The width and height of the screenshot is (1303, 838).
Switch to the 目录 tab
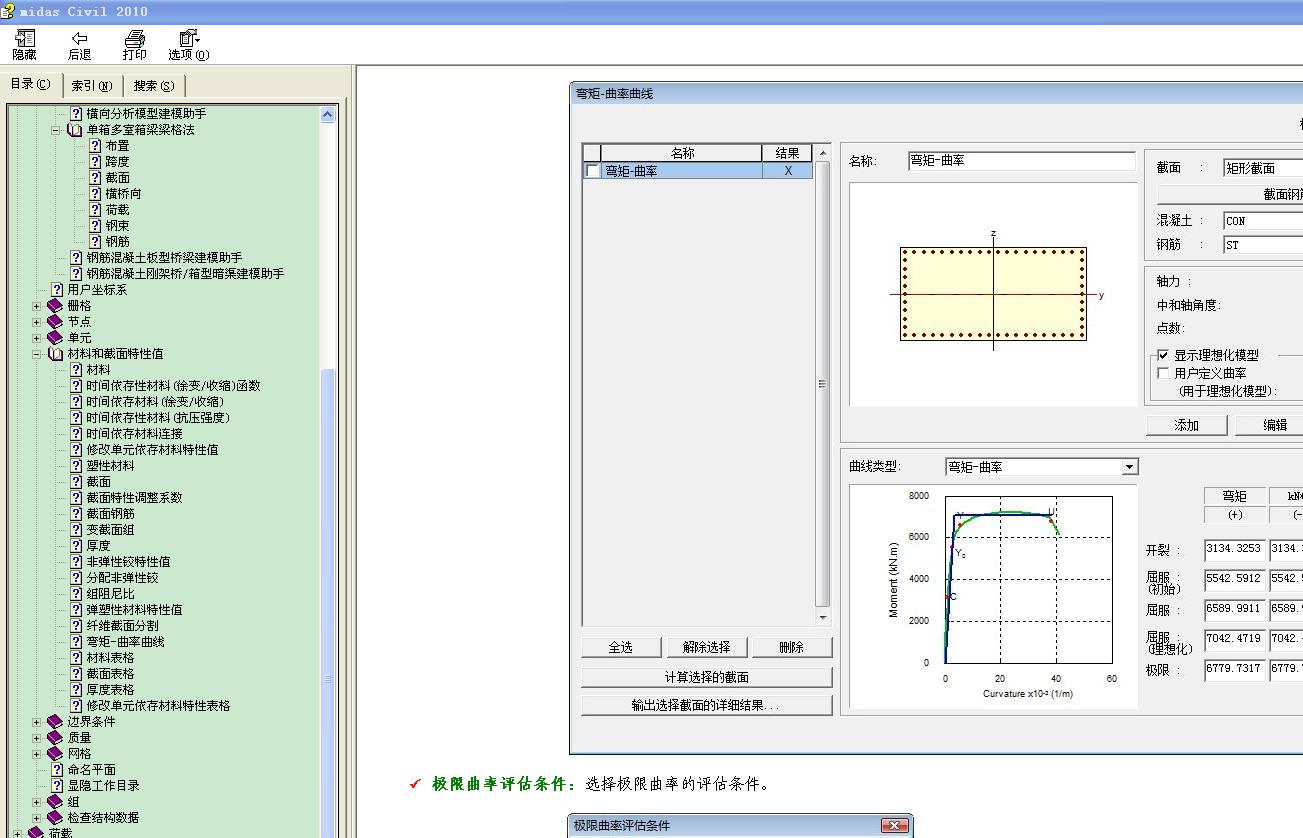(x=31, y=84)
